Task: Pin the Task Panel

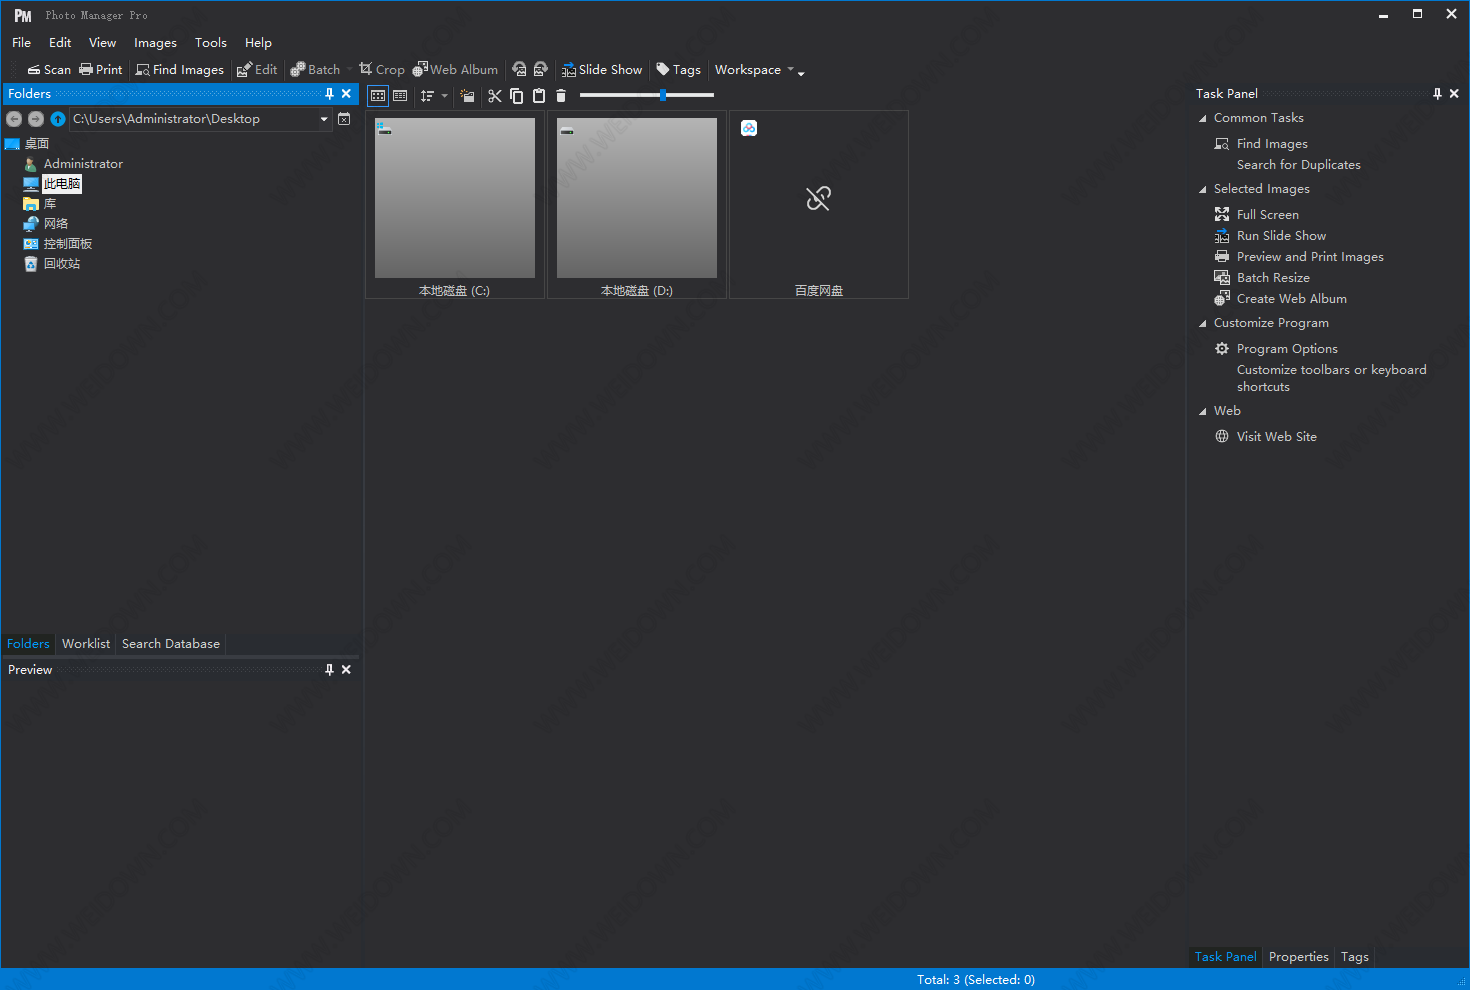Action: (x=1438, y=94)
